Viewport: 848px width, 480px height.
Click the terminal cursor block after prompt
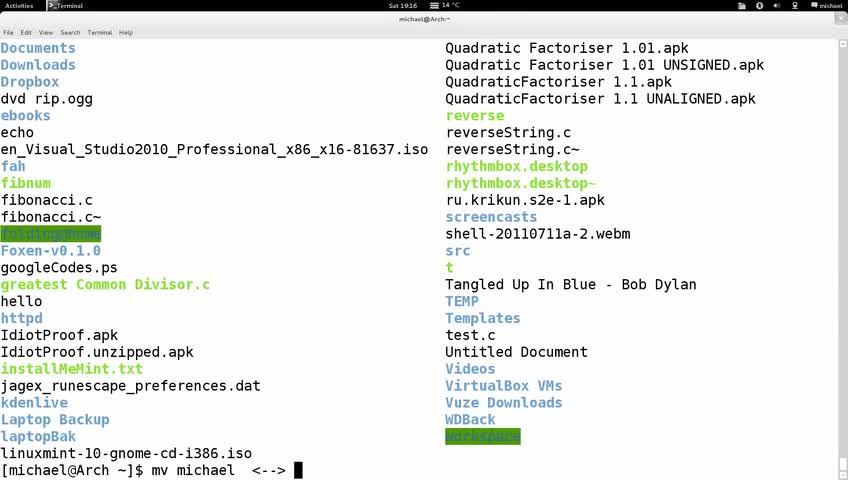point(298,470)
